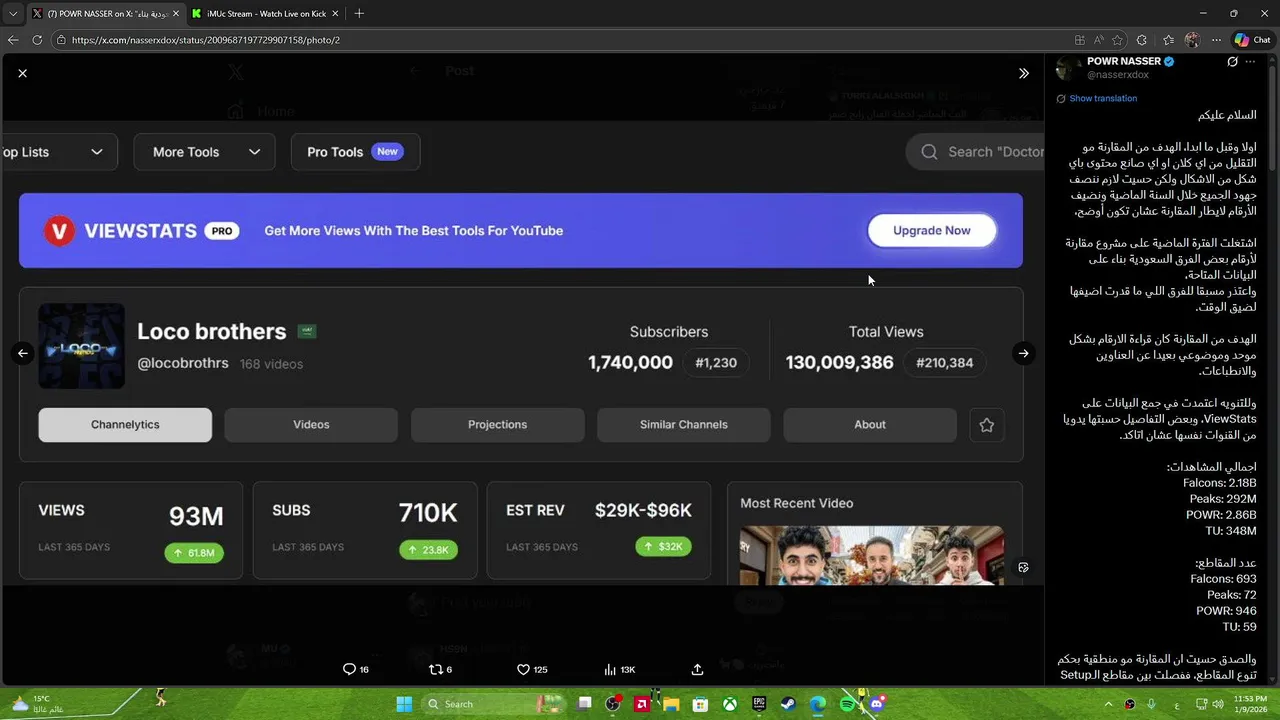Open Steam from the taskbar
The height and width of the screenshot is (720, 1280).
point(788,704)
